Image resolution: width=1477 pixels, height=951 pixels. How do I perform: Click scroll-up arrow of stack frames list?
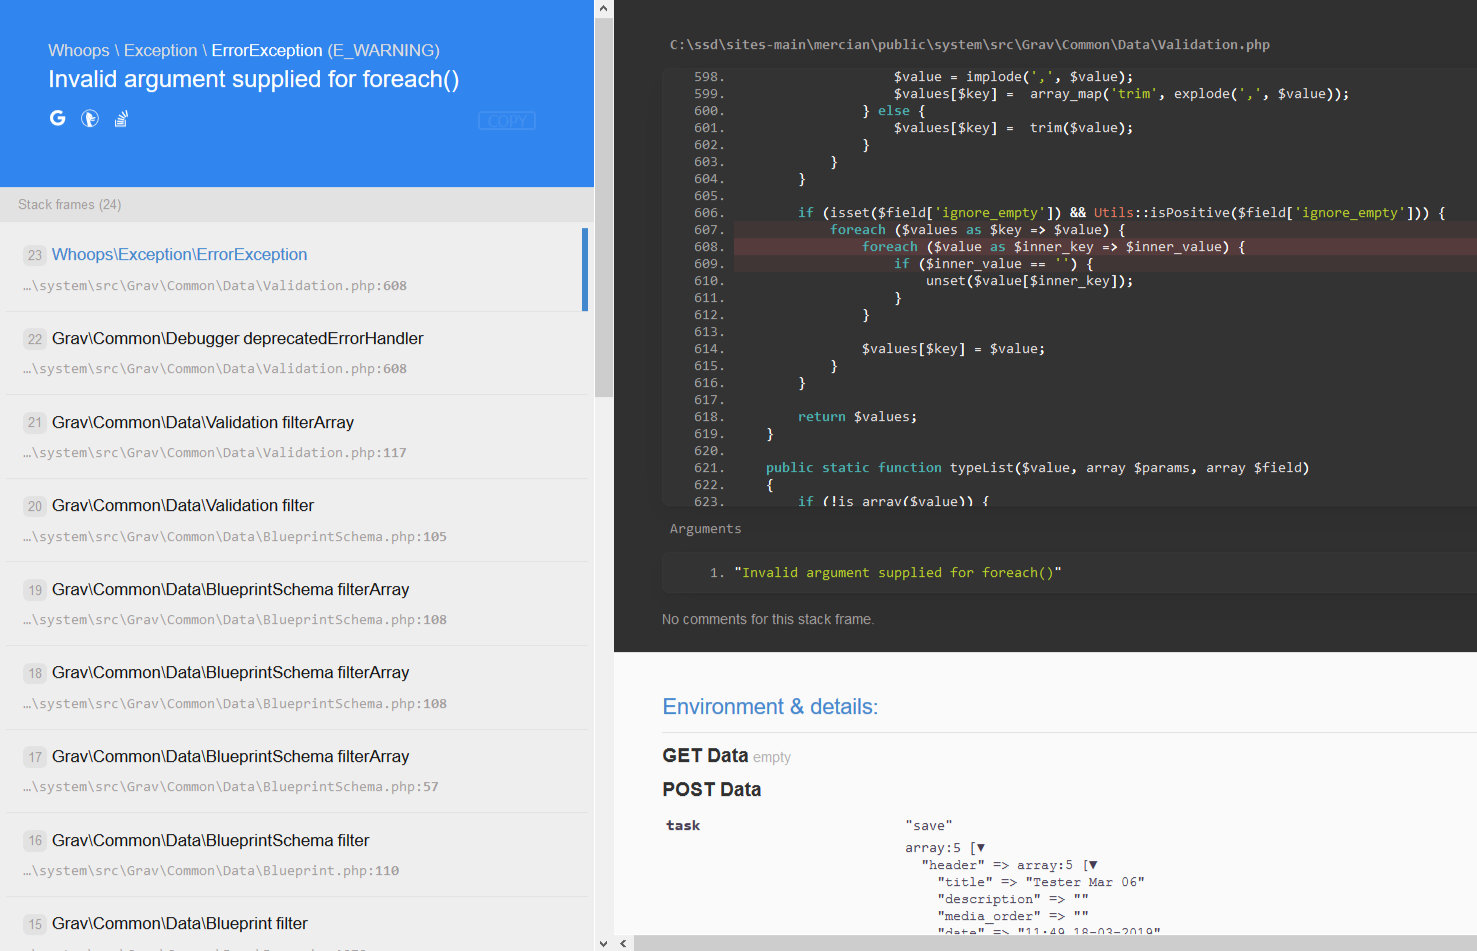tap(602, 8)
